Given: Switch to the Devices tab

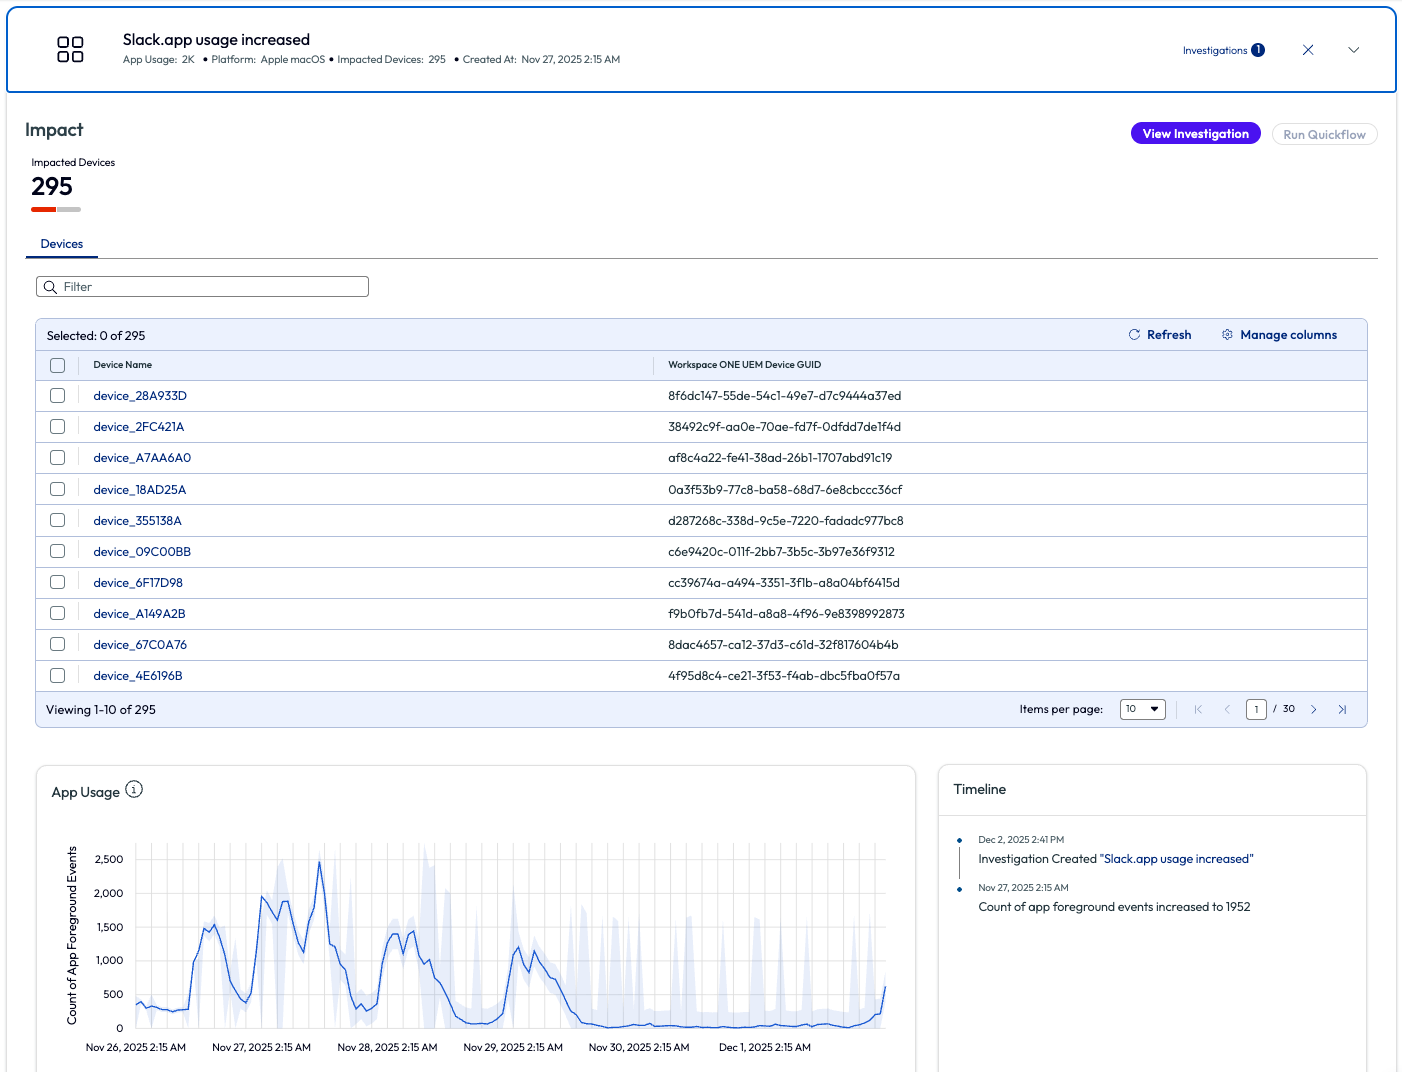Looking at the screenshot, I should 62,244.
